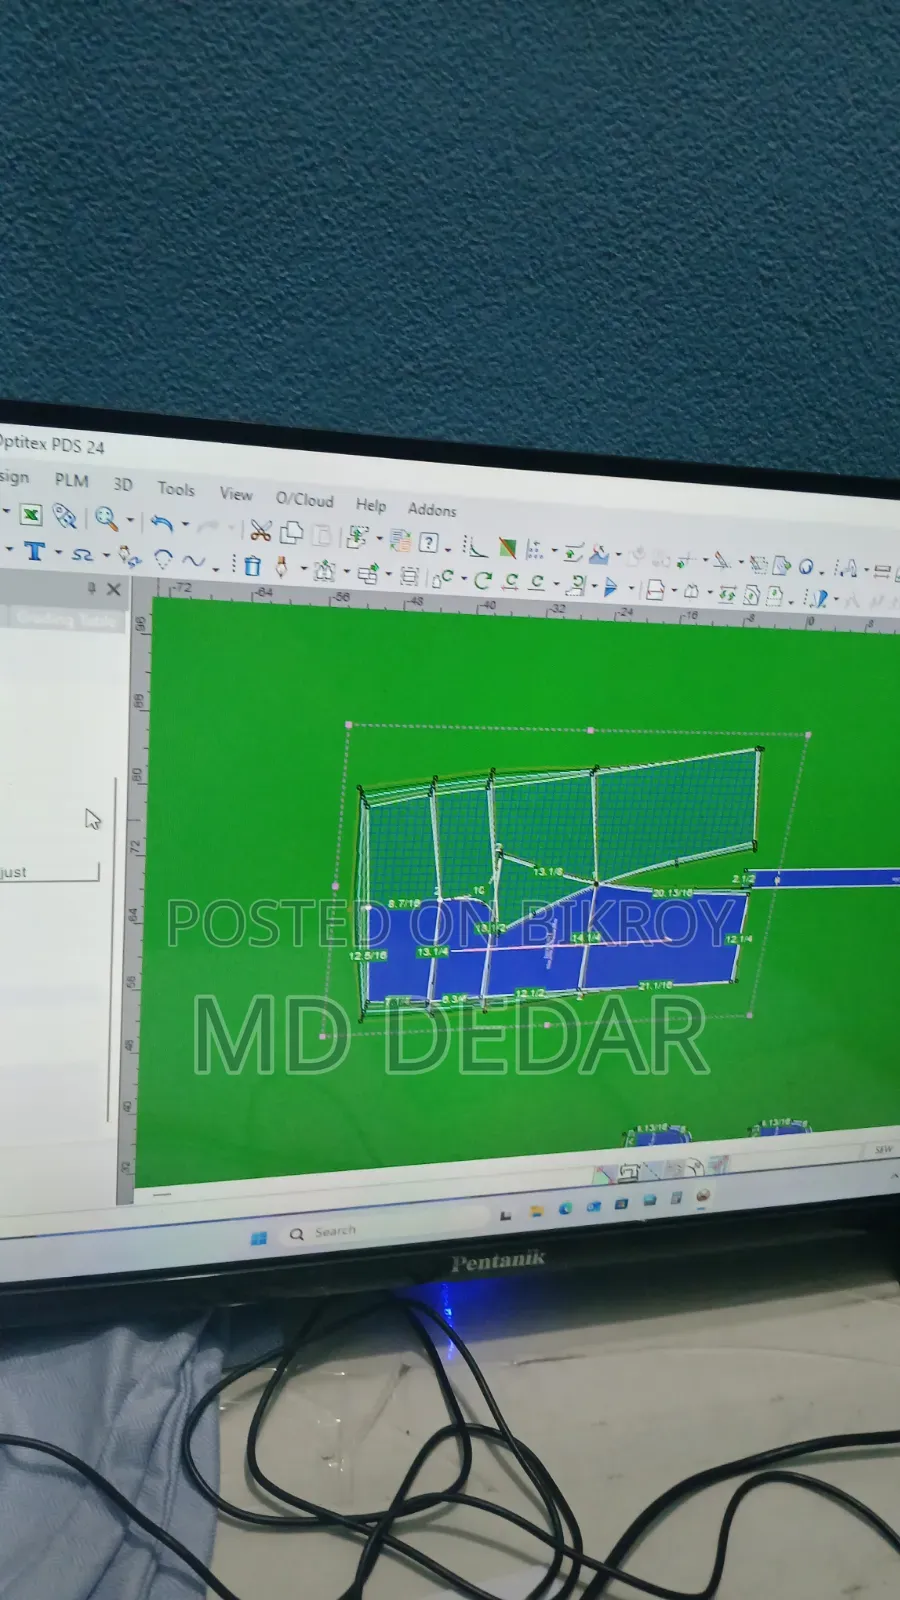The height and width of the screenshot is (1600, 900).
Task: Open the View menu
Action: 236,494
